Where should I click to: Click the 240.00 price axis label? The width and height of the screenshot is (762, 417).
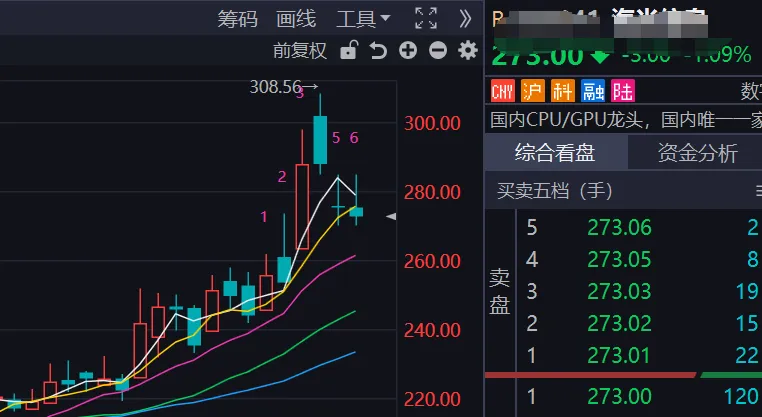pos(432,330)
